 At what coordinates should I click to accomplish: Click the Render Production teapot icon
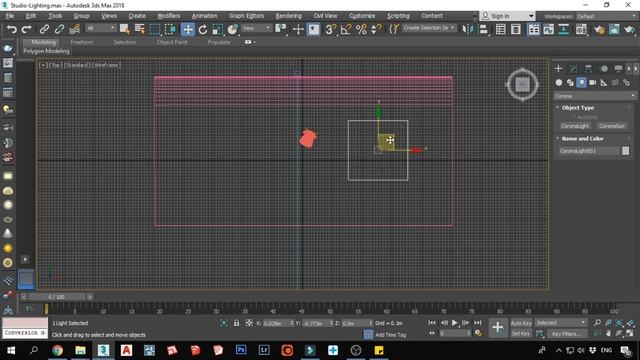[629, 29]
